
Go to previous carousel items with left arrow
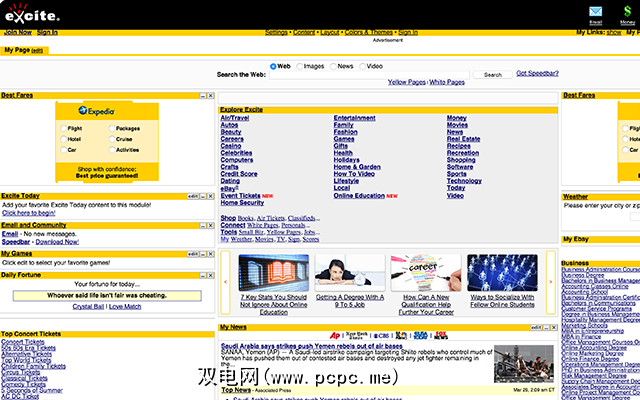(x=225, y=282)
